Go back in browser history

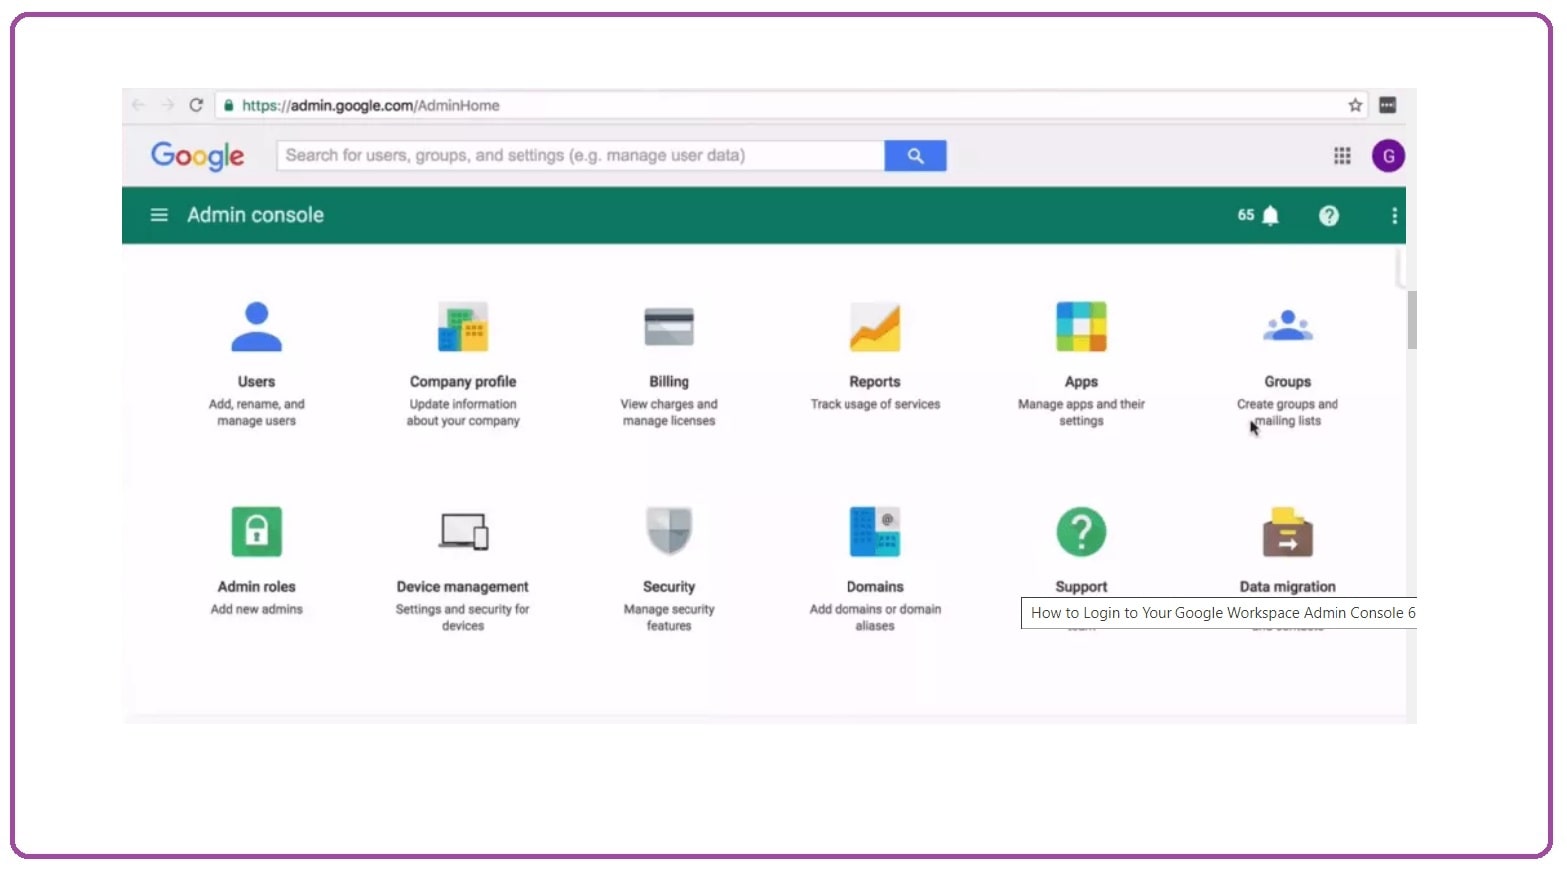click(x=138, y=105)
